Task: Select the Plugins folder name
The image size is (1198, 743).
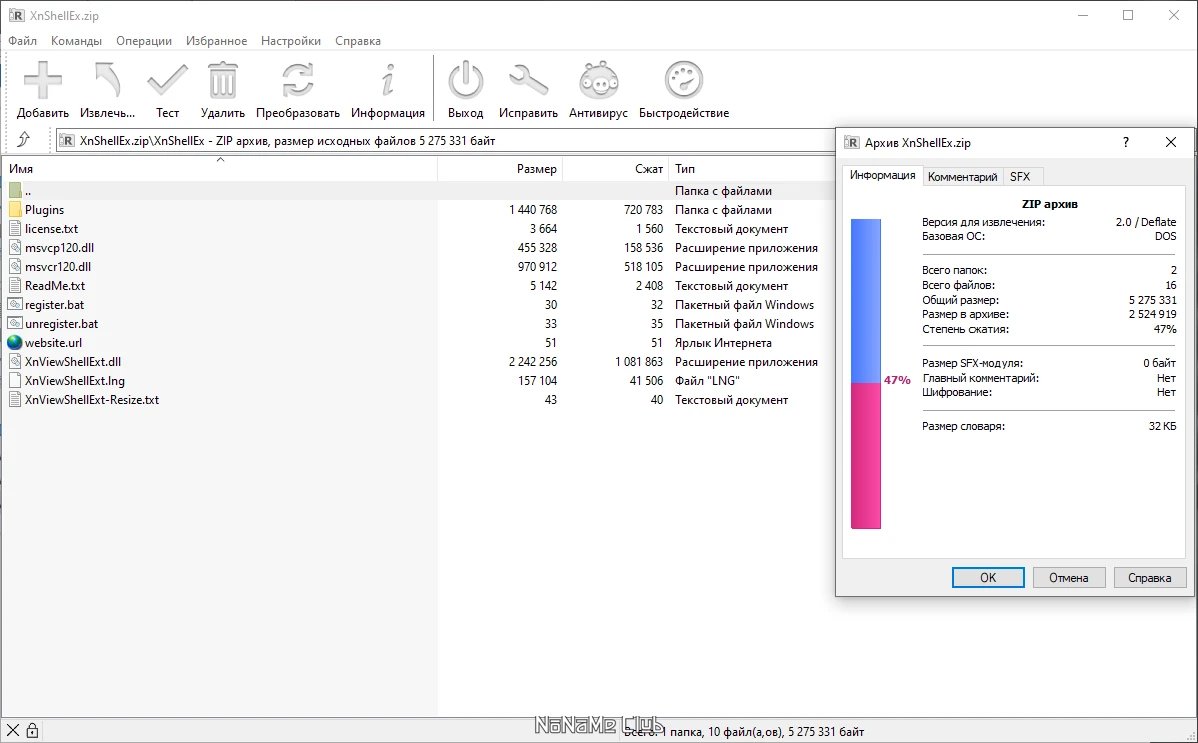Action: pyautogui.click(x=44, y=209)
